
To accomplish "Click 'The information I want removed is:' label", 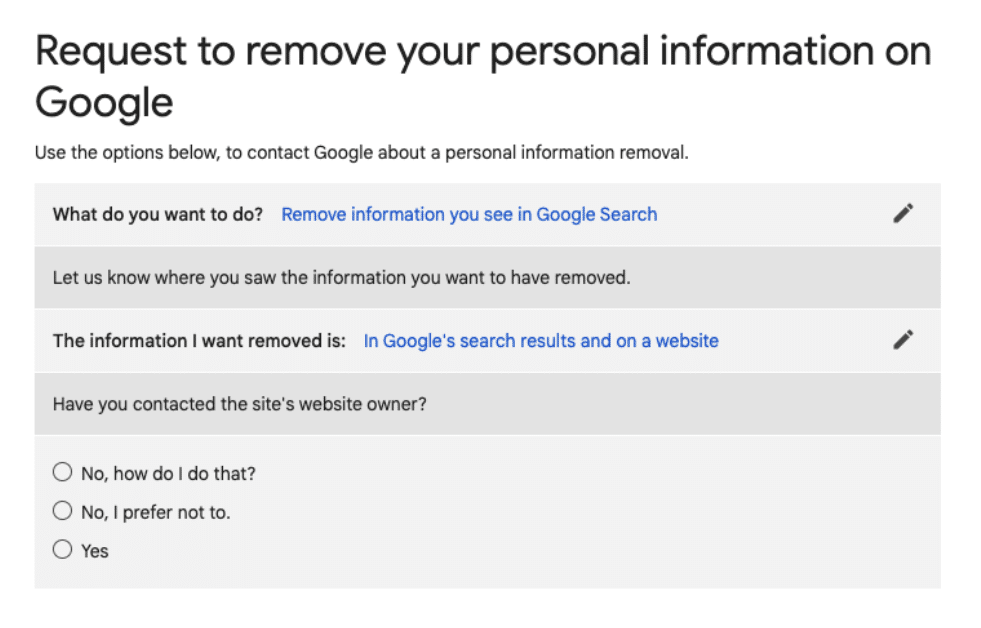I will pyautogui.click(x=199, y=341).
